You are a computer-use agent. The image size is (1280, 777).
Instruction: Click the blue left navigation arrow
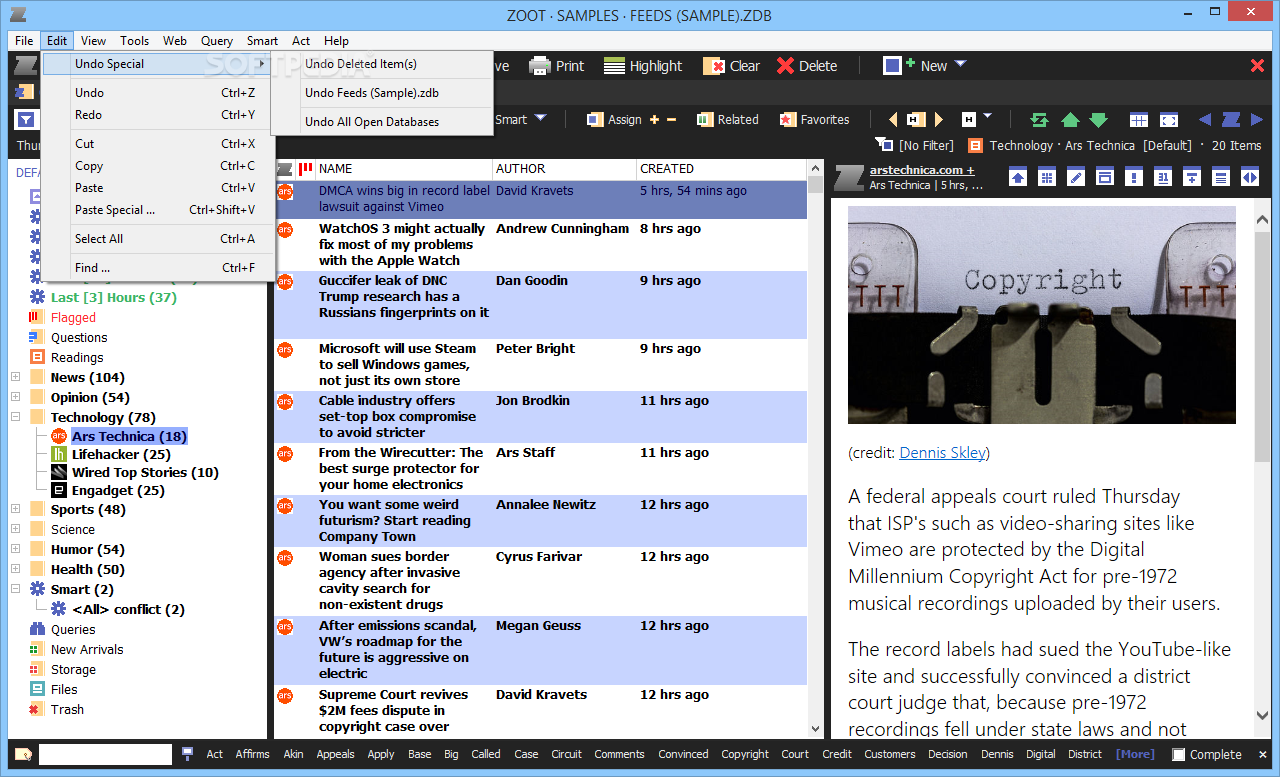click(1205, 120)
